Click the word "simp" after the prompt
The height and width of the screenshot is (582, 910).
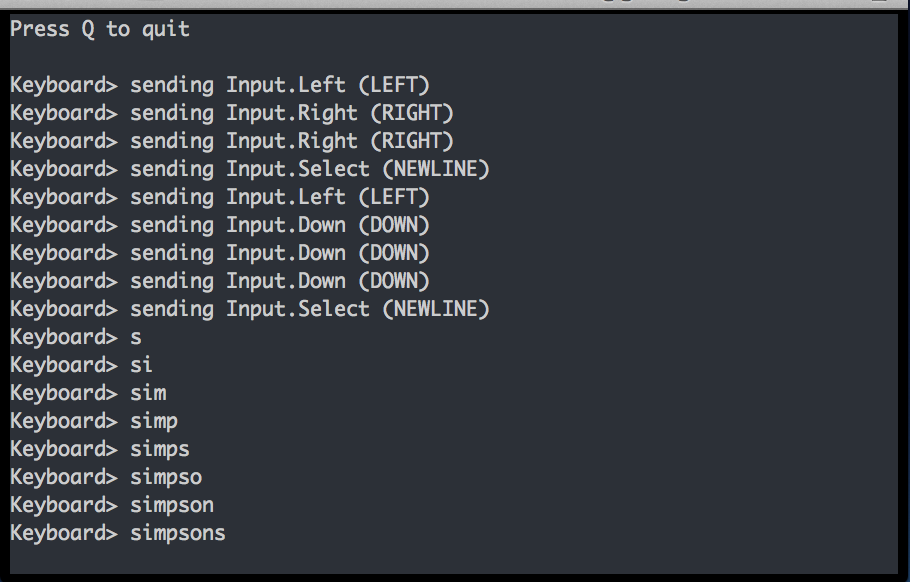click(154, 422)
